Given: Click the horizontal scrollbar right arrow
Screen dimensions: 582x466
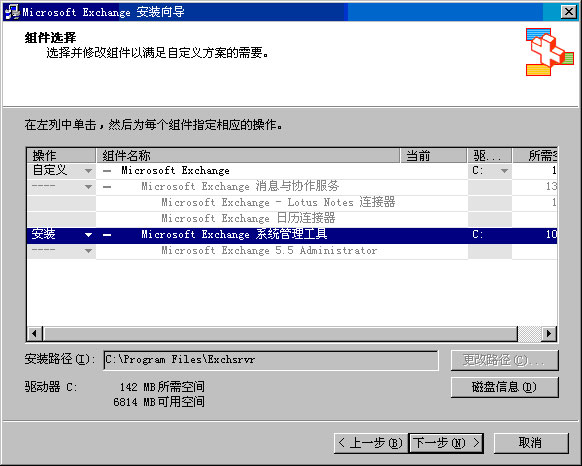Looking at the screenshot, I should click(x=549, y=333).
